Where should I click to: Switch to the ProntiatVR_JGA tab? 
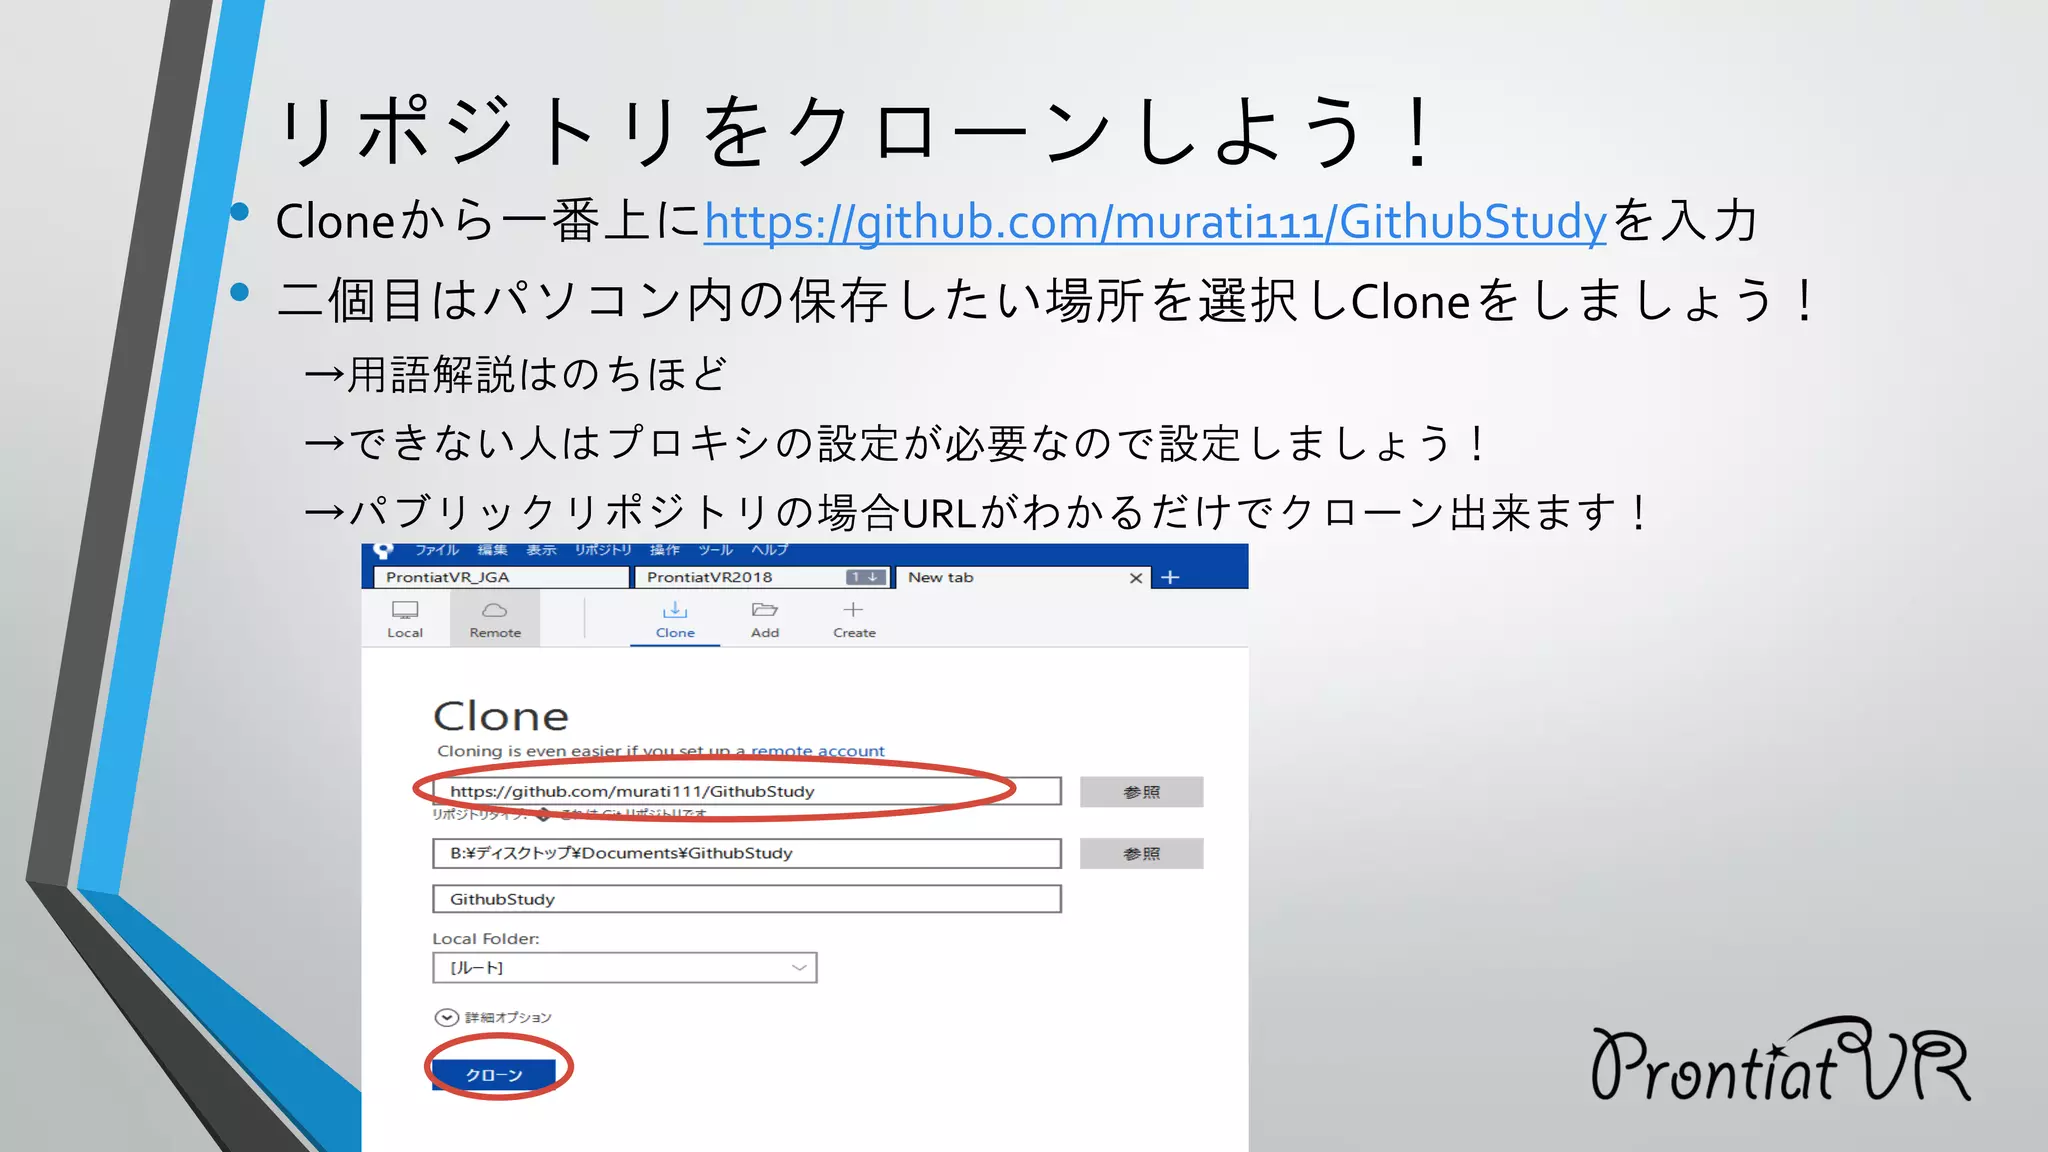[x=501, y=577]
